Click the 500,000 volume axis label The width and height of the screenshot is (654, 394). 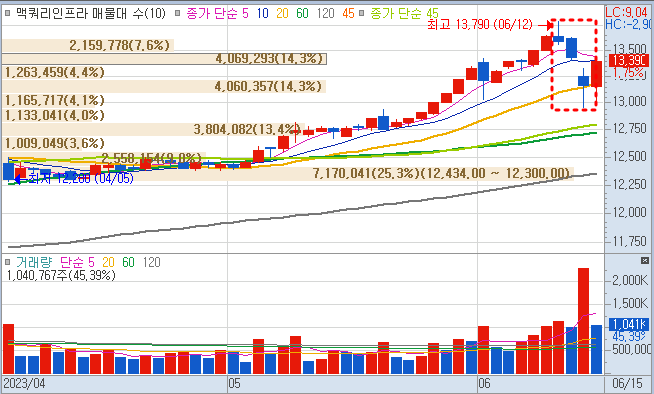[631, 349]
